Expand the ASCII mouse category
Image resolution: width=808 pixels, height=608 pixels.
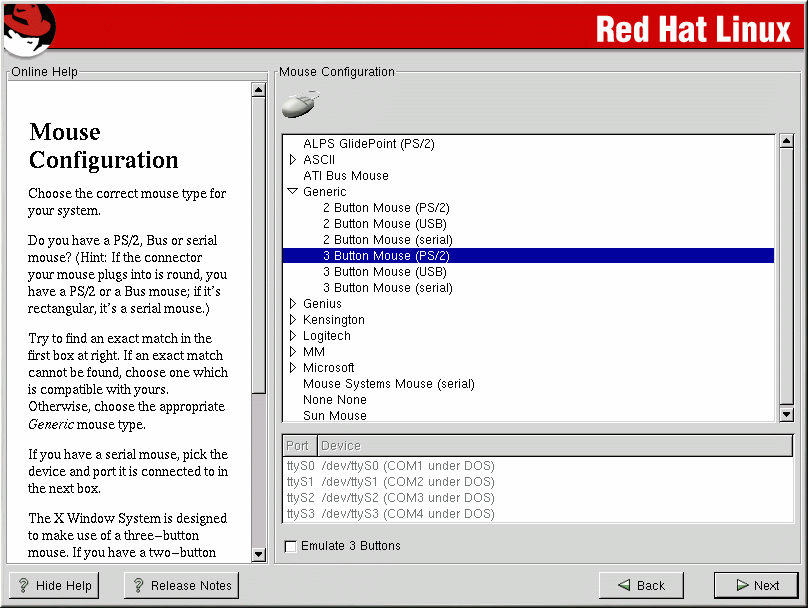[292, 160]
